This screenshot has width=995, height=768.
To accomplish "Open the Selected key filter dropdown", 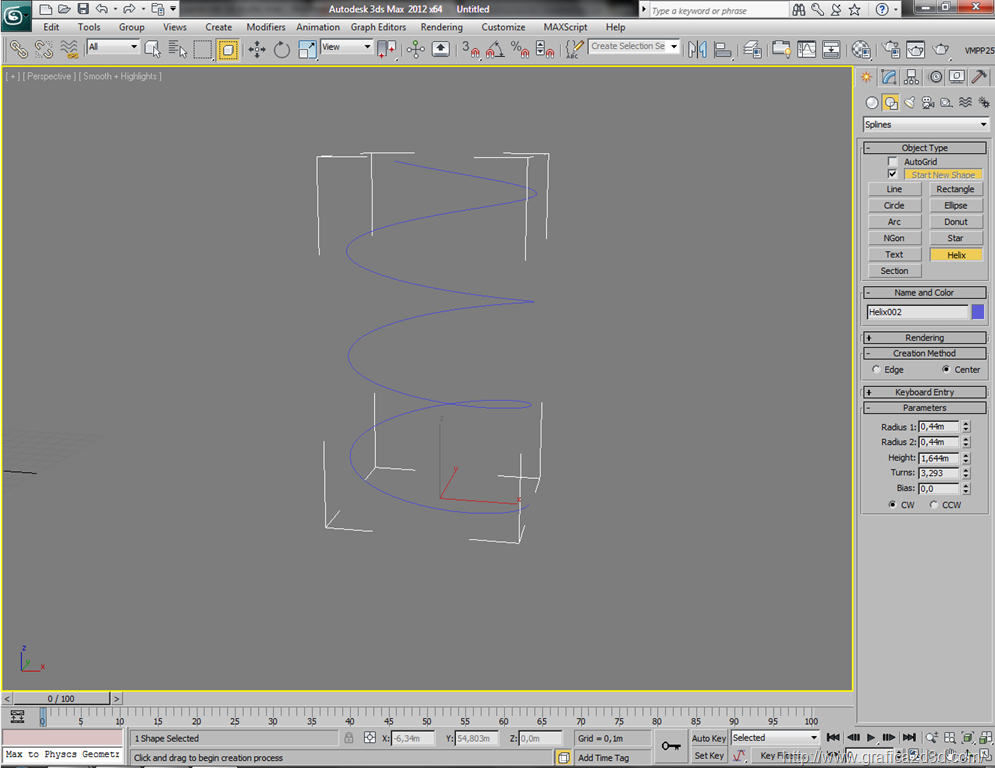I will coord(775,738).
